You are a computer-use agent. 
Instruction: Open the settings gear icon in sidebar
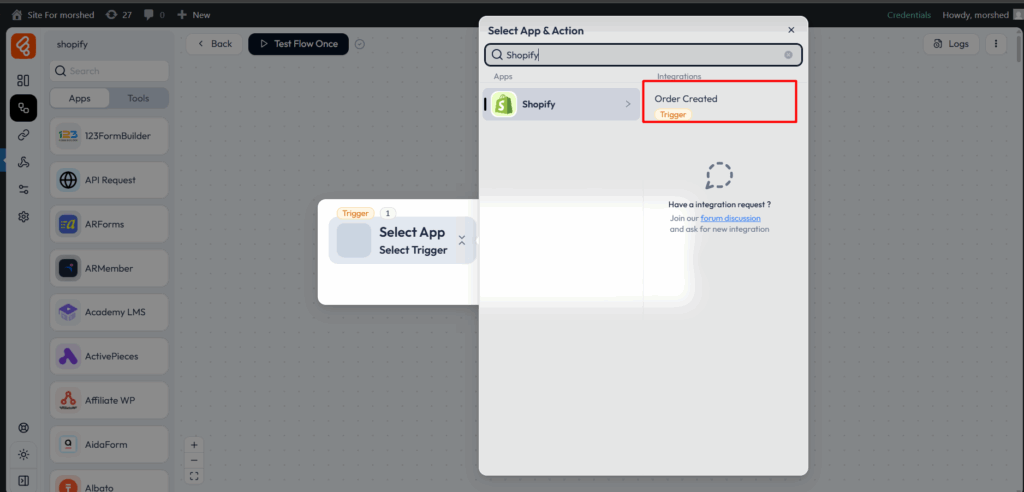pyautogui.click(x=24, y=216)
